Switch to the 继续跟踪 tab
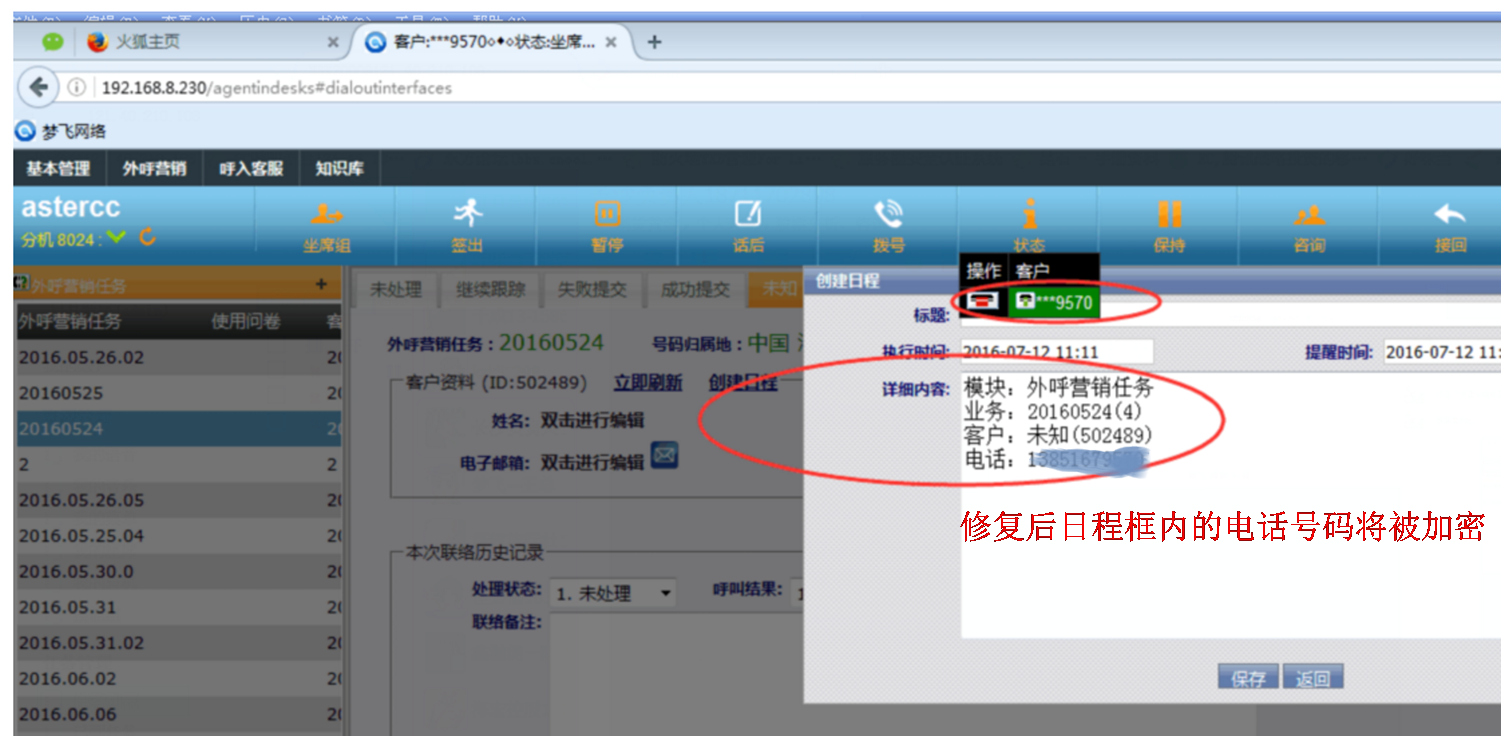Image resolution: width=1507 pixels, height=737 pixels. [491, 290]
